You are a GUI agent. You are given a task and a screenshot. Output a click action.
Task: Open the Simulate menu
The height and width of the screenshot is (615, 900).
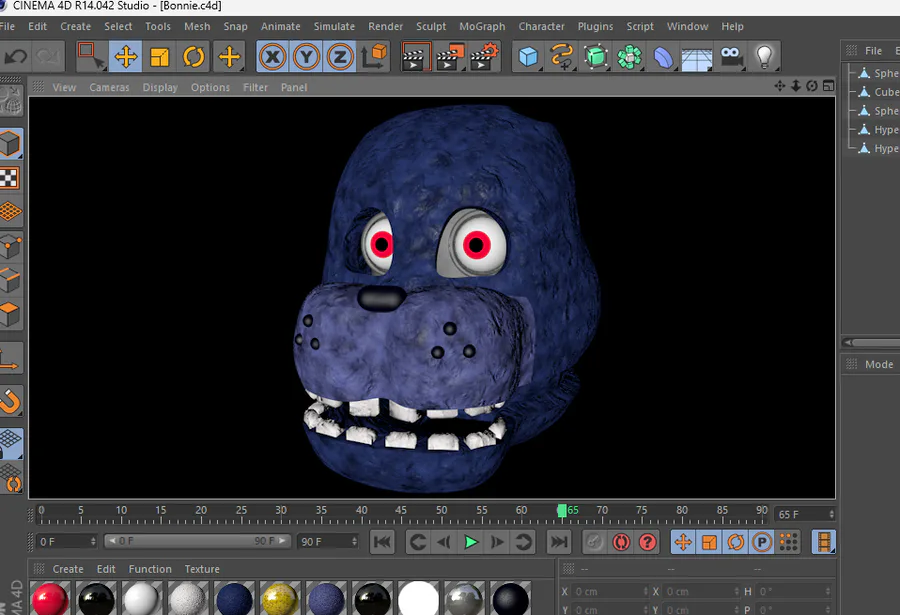coord(334,26)
